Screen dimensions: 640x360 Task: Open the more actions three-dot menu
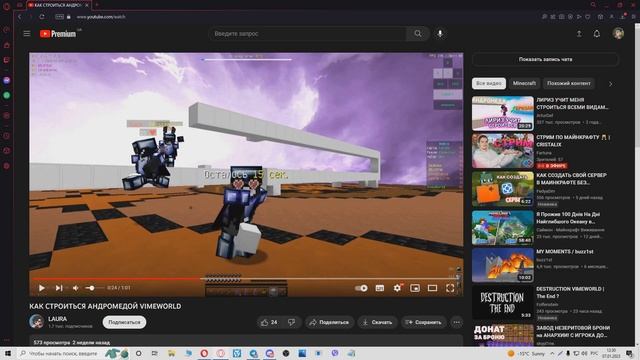(x=457, y=322)
